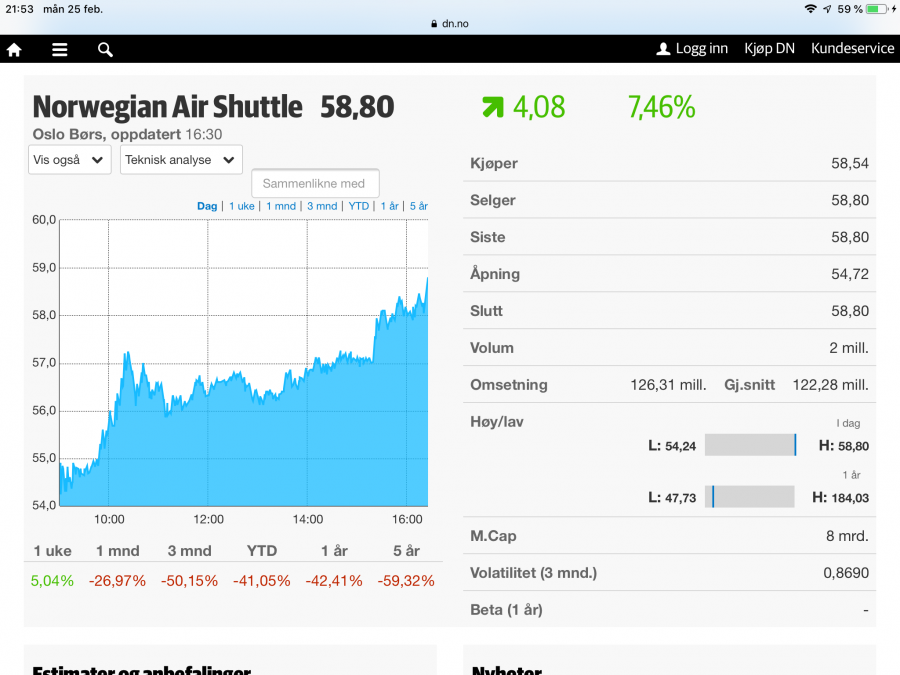Open search with the magnifier icon
Viewport: 900px width, 675px height.
click(x=105, y=49)
